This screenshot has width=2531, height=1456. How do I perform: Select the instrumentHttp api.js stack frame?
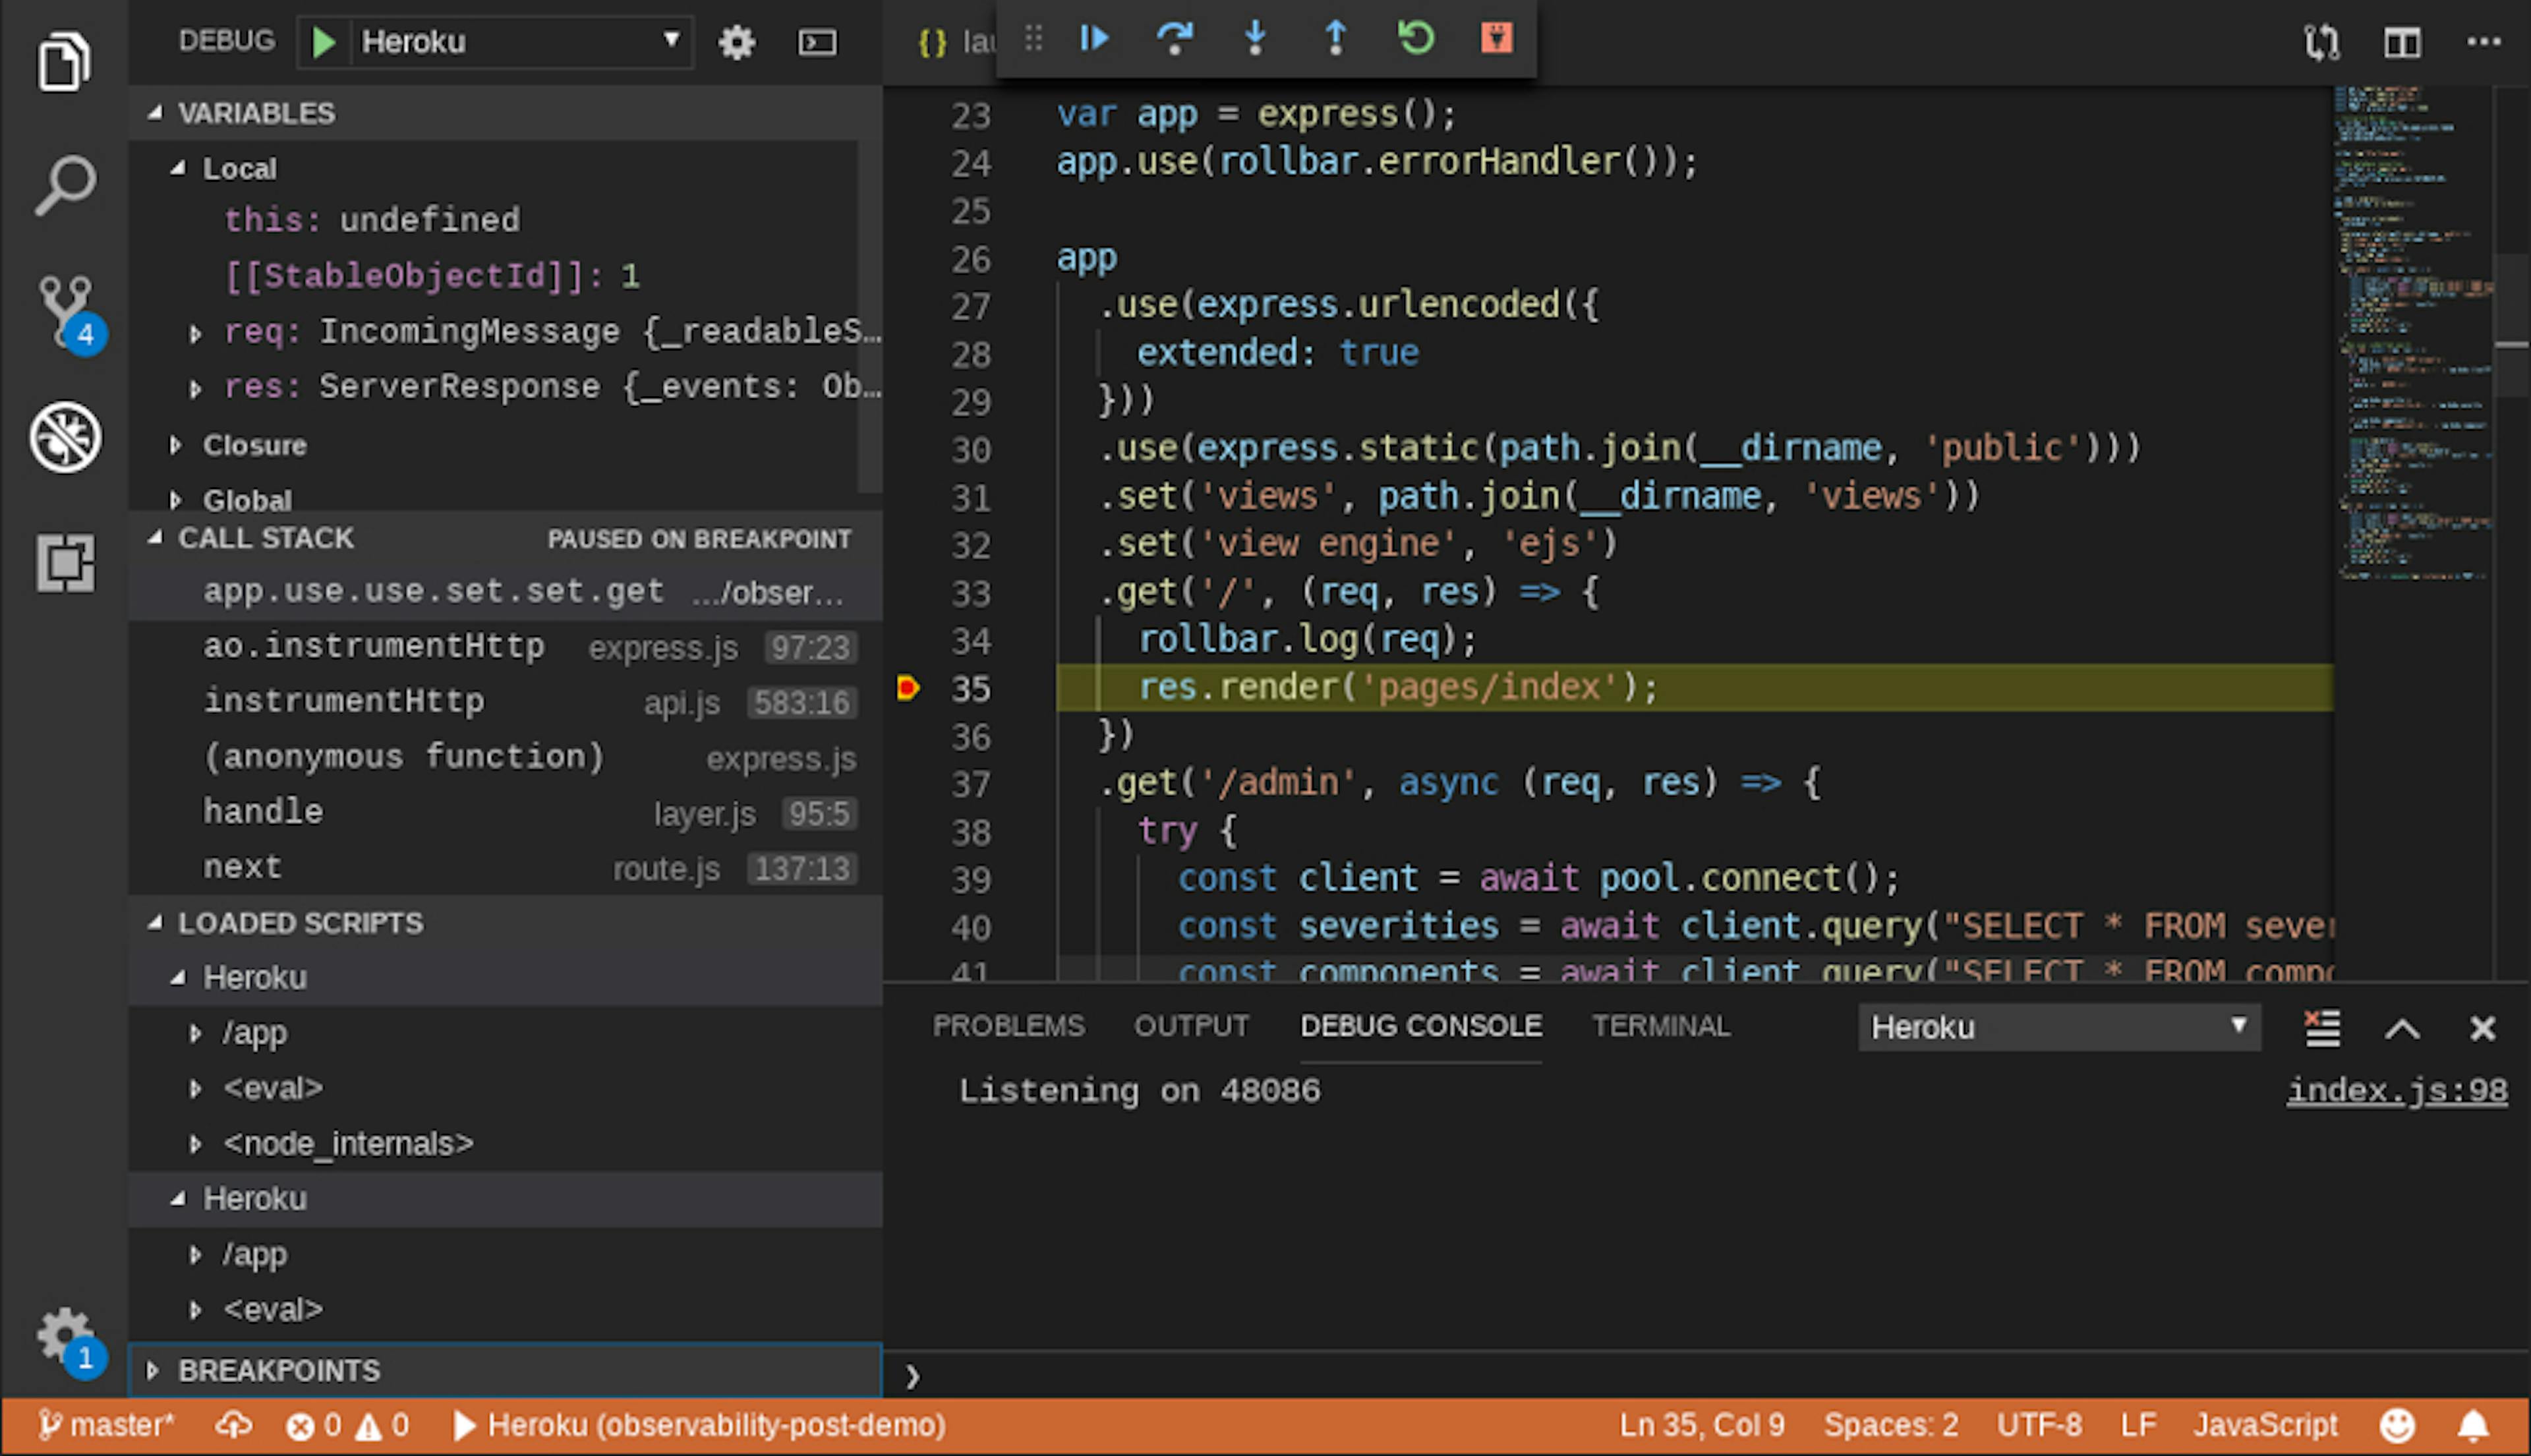[x=505, y=702]
